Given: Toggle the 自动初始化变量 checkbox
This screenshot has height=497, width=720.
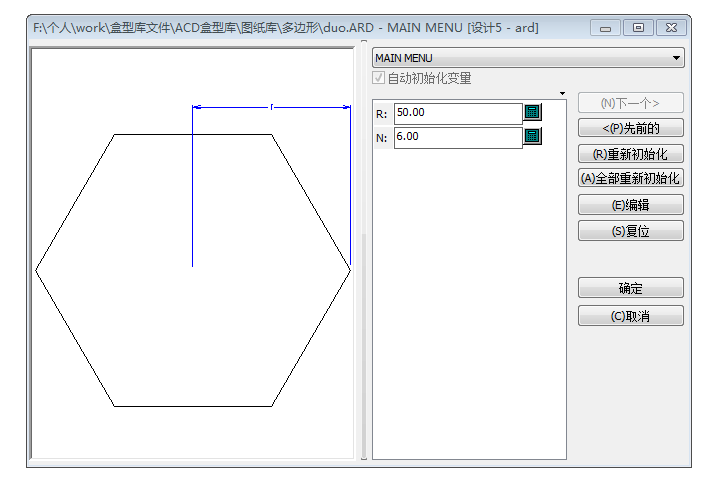Looking at the screenshot, I should tap(379, 78).
